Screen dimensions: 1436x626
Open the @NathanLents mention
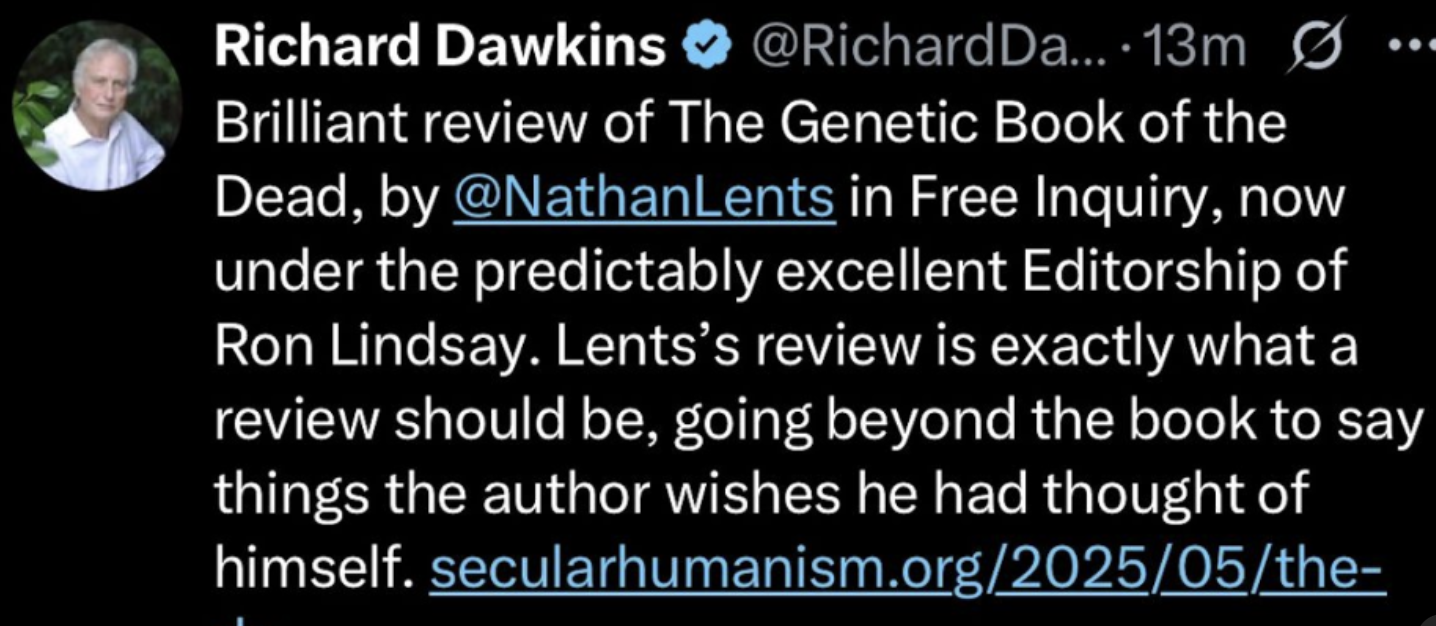click(x=644, y=199)
